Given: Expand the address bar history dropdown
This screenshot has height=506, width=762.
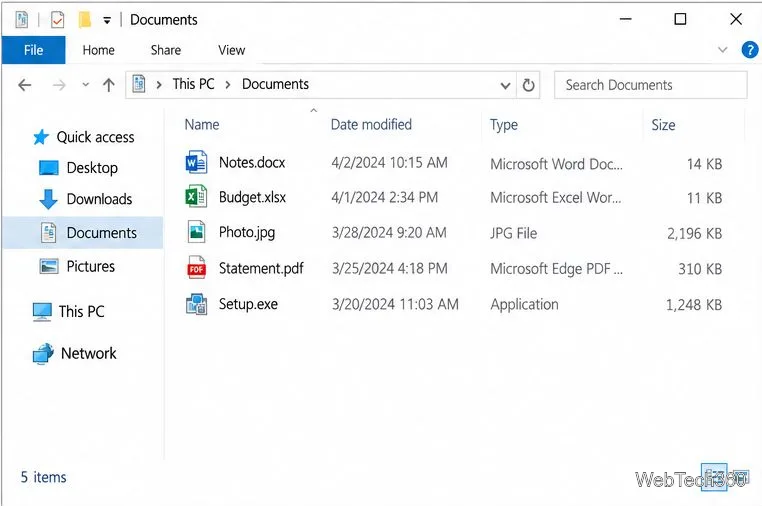Looking at the screenshot, I should pyautogui.click(x=505, y=86).
